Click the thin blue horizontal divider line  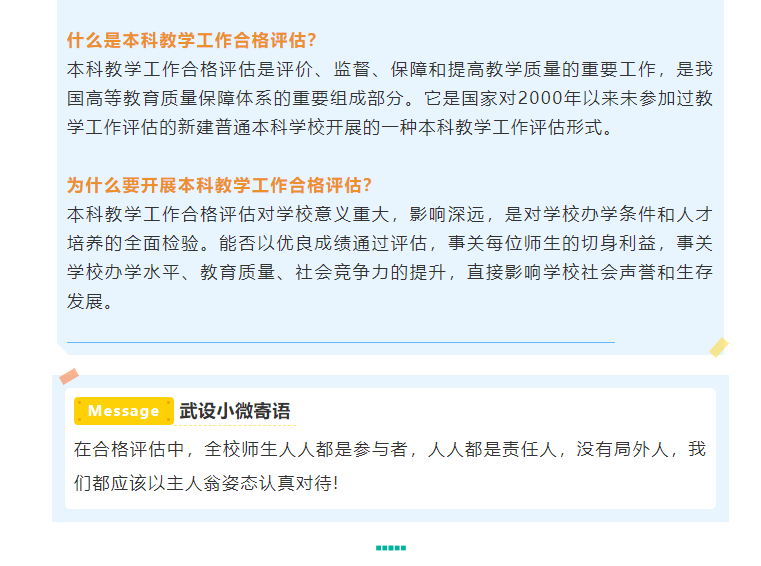coord(340,342)
